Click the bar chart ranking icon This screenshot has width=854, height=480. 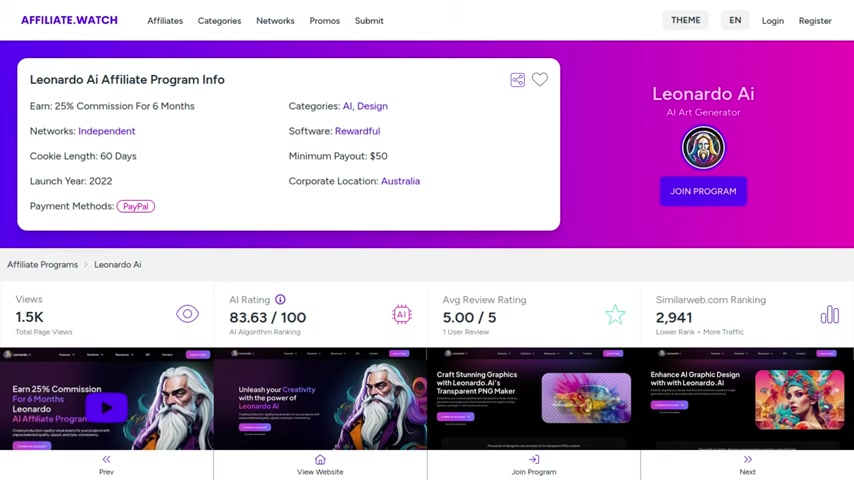[829, 314]
